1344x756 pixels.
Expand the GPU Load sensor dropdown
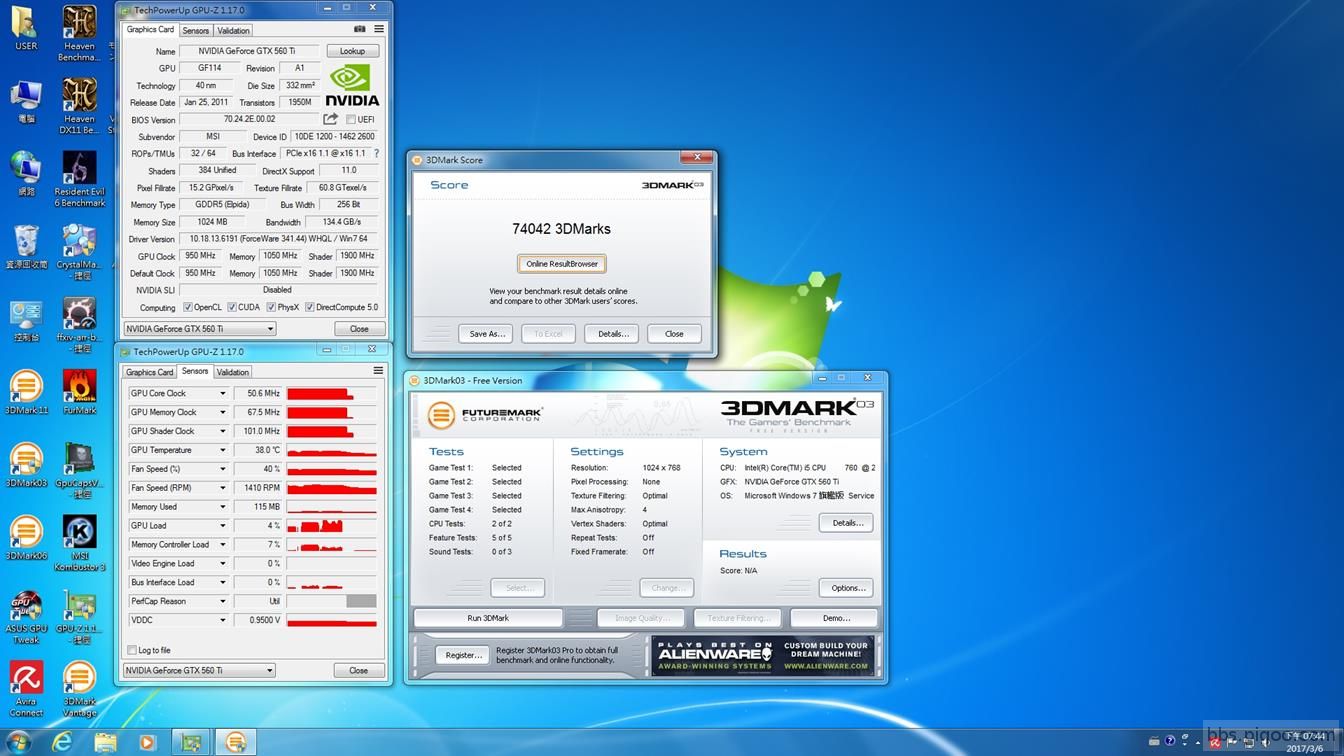coord(222,526)
